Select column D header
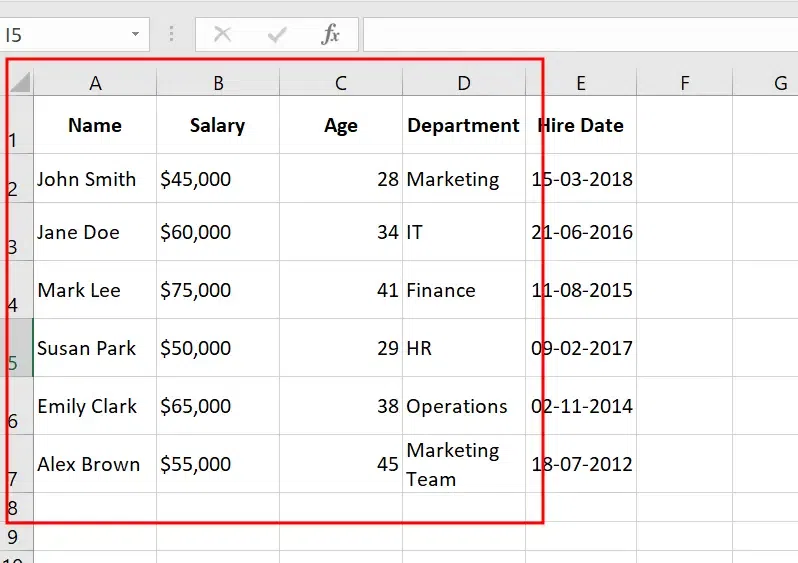The height and width of the screenshot is (563, 798). (x=464, y=83)
